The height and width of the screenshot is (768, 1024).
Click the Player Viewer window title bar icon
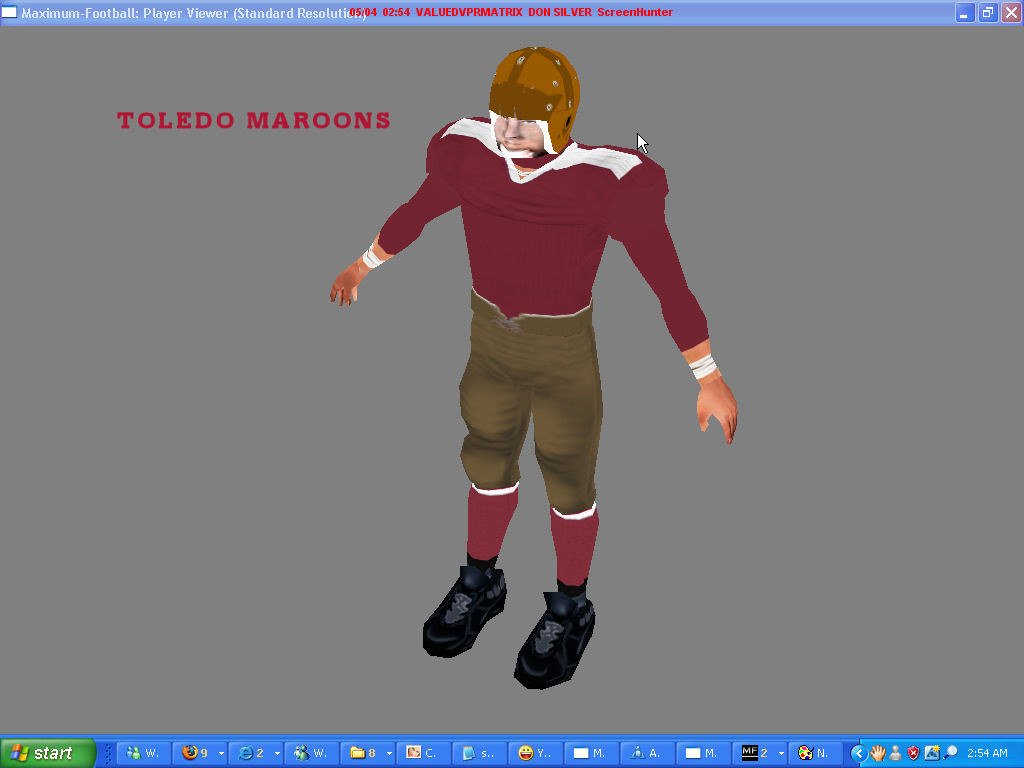tap(10, 12)
